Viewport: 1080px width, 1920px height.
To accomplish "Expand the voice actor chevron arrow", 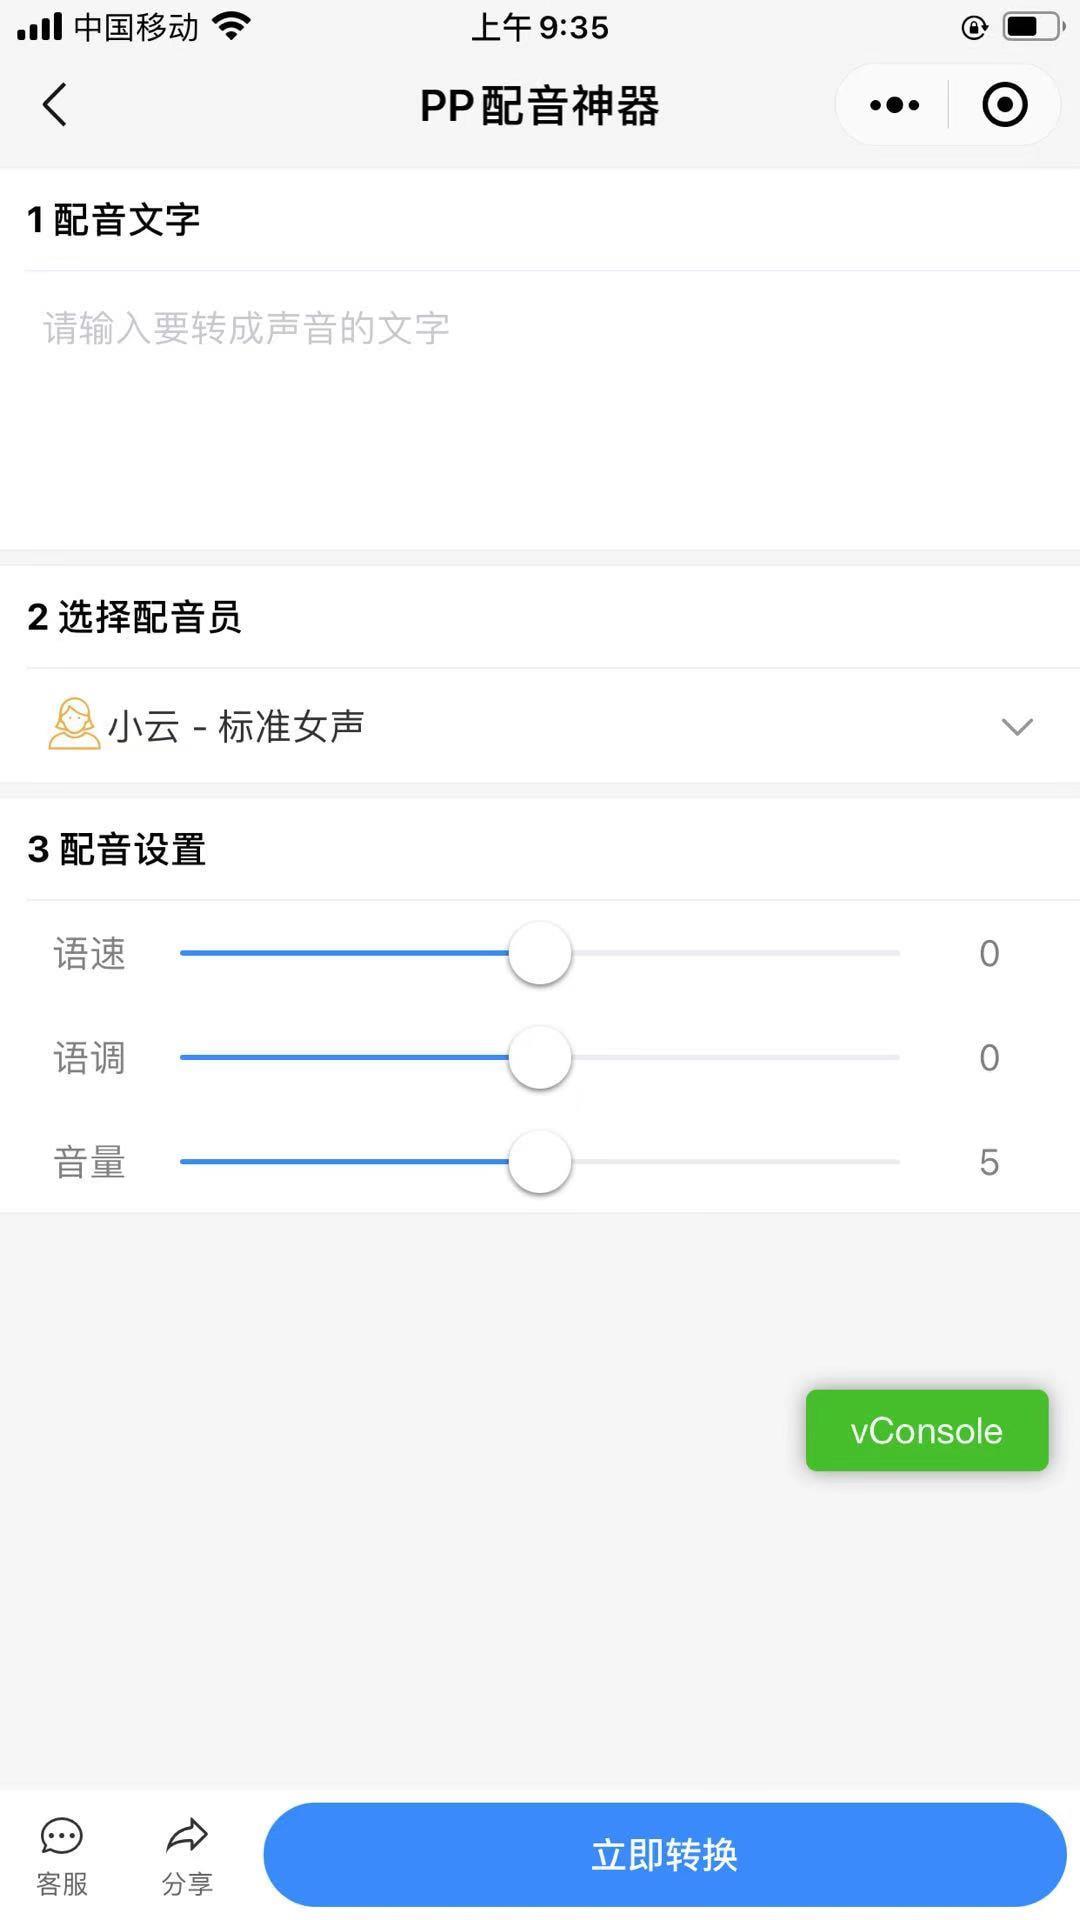I will [x=1017, y=727].
